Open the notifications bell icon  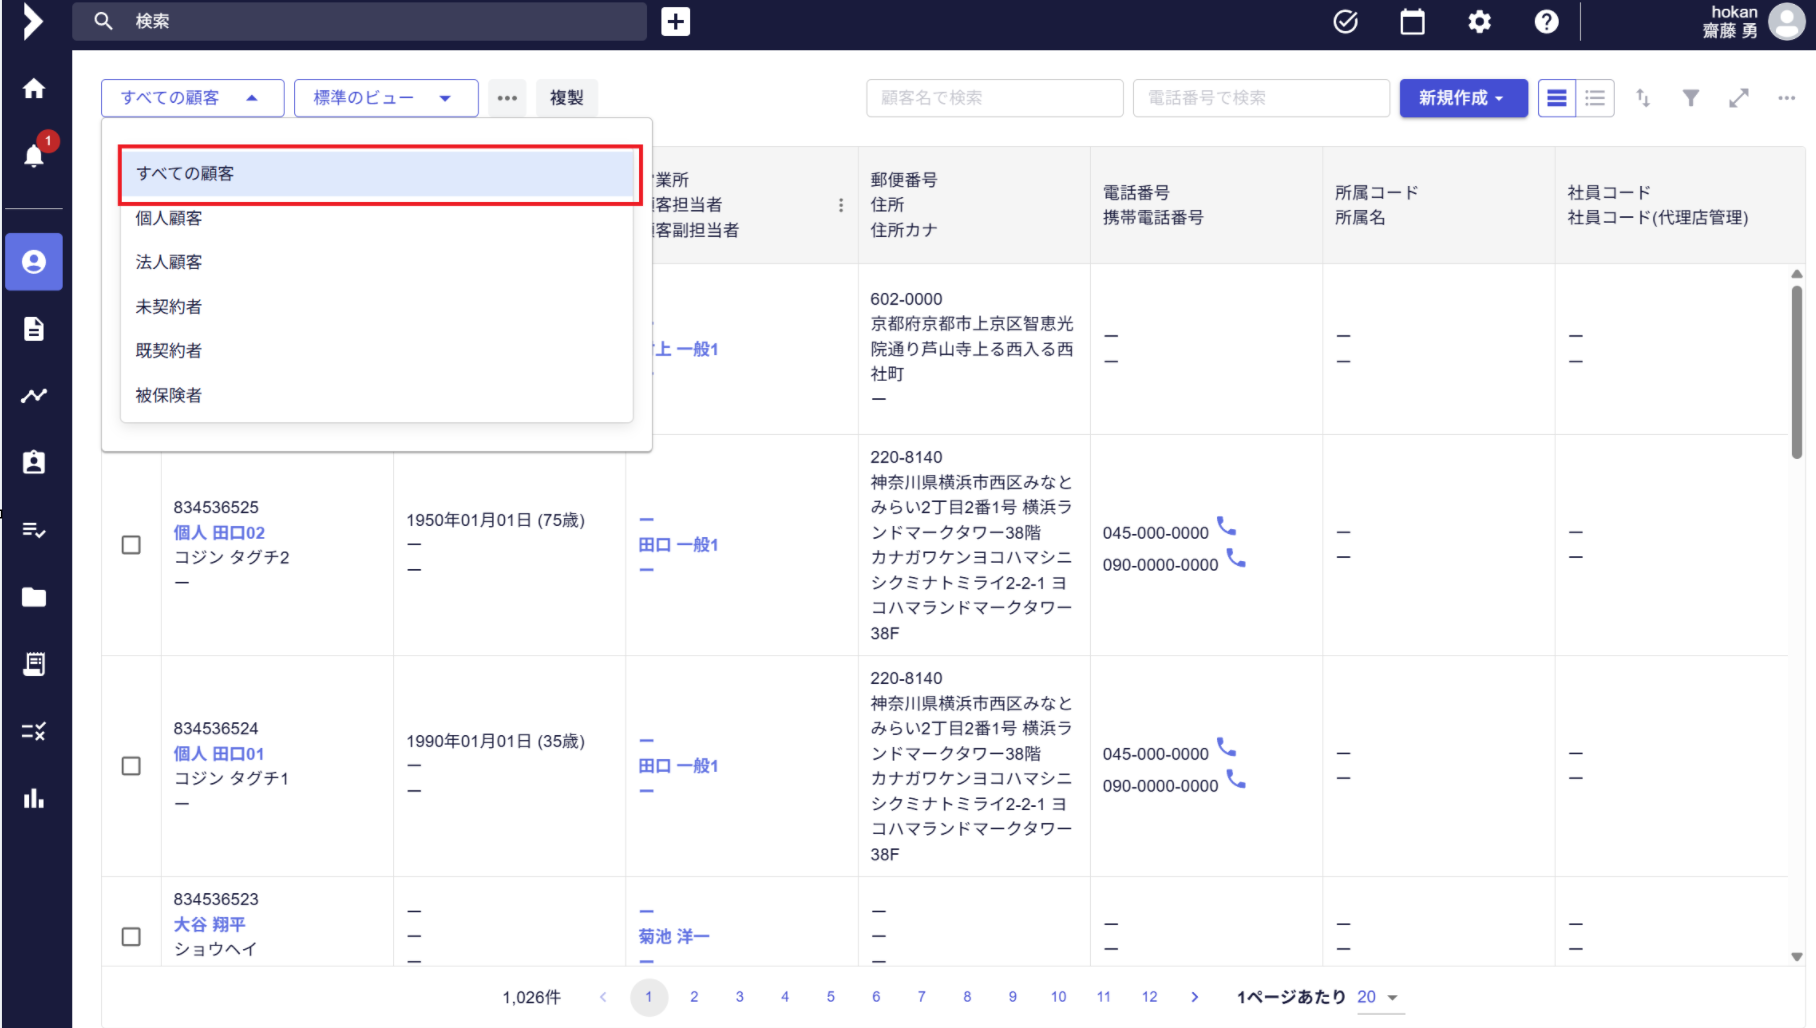pyautogui.click(x=34, y=155)
